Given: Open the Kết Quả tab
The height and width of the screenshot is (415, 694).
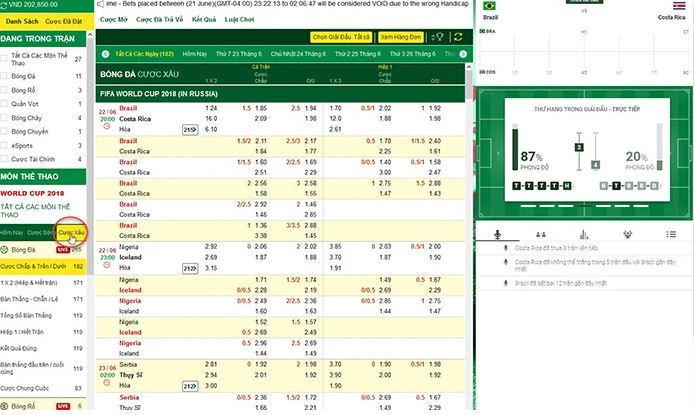Looking at the screenshot, I should click(x=204, y=19).
